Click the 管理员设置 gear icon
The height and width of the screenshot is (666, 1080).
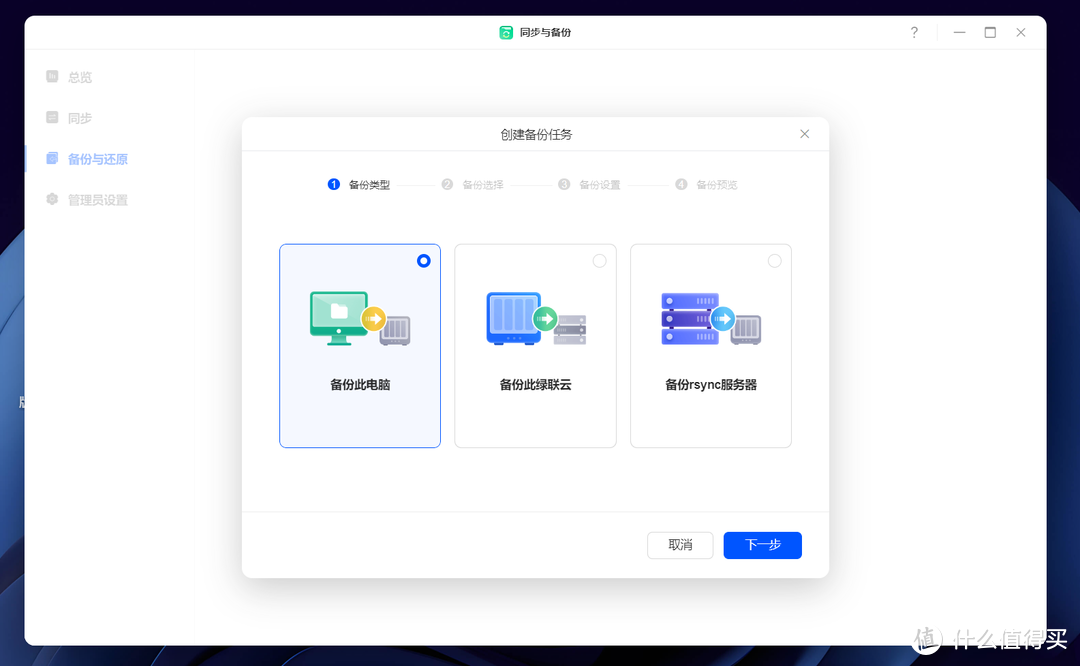[52, 199]
